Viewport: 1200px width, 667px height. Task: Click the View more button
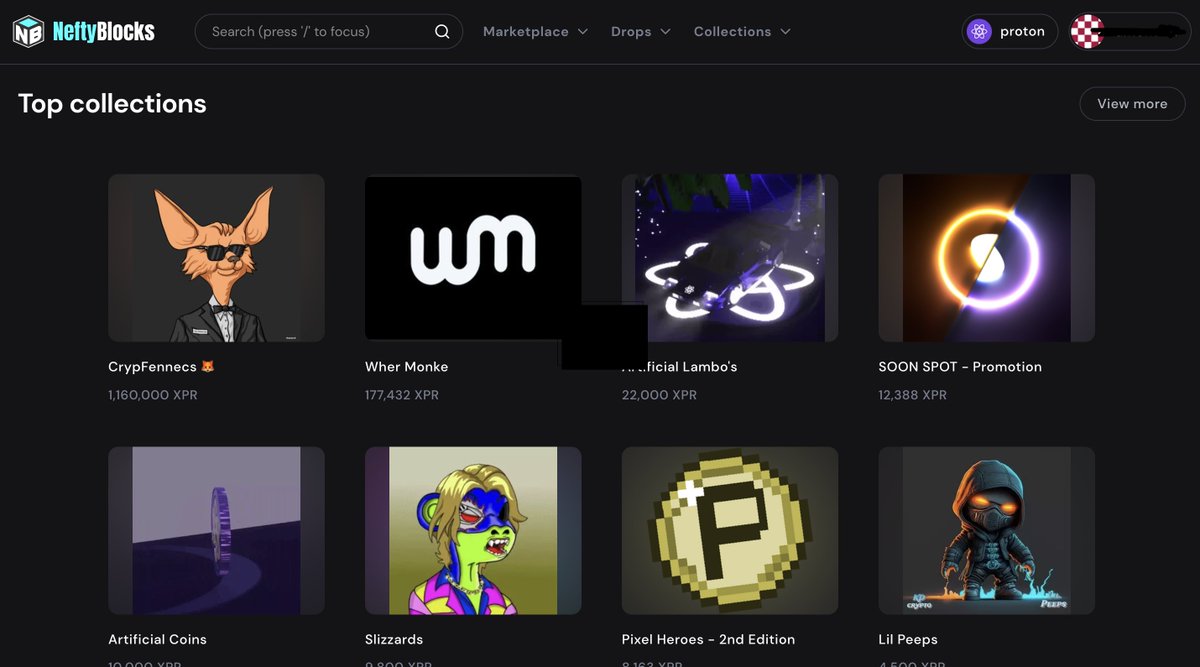coord(1132,103)
